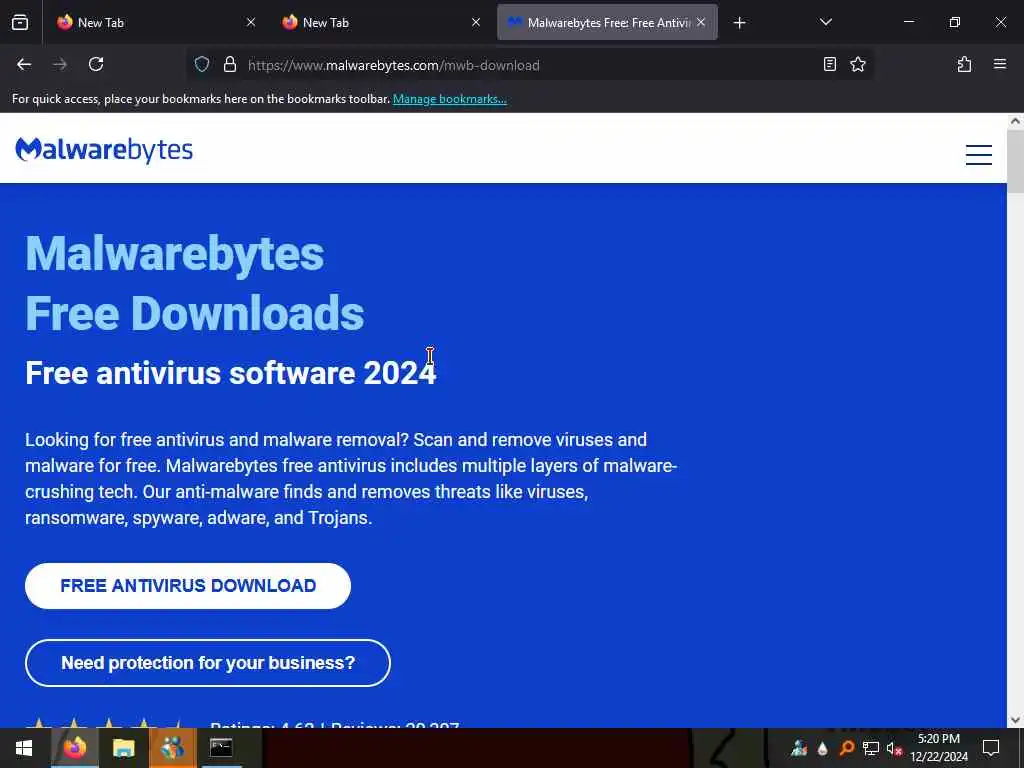
Task: List all tabs dropdown arrow
Action: click(825, 22)
